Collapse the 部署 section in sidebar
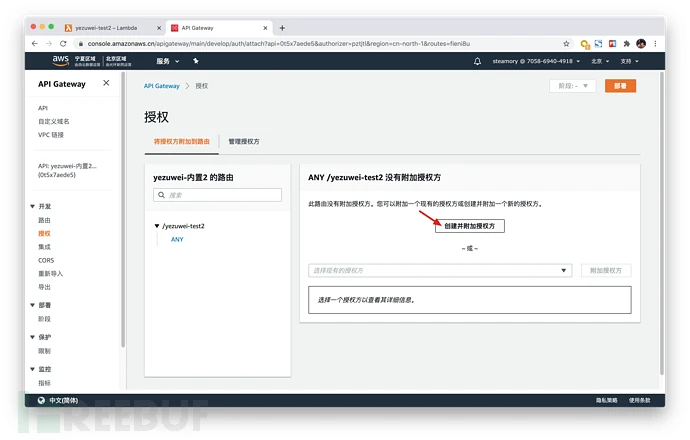This screenshot has width=690, height=440. tap(33, 305)
